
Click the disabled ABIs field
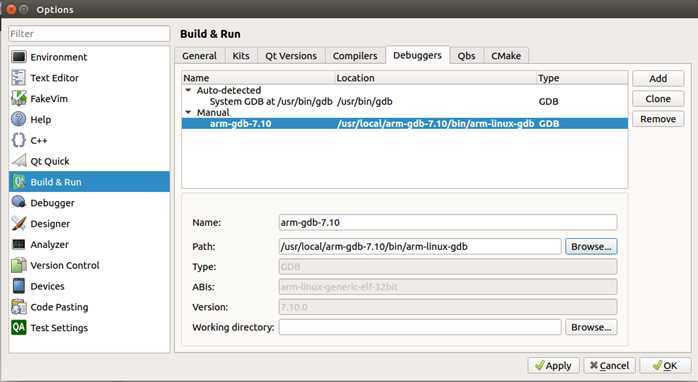tap(448, 287)
